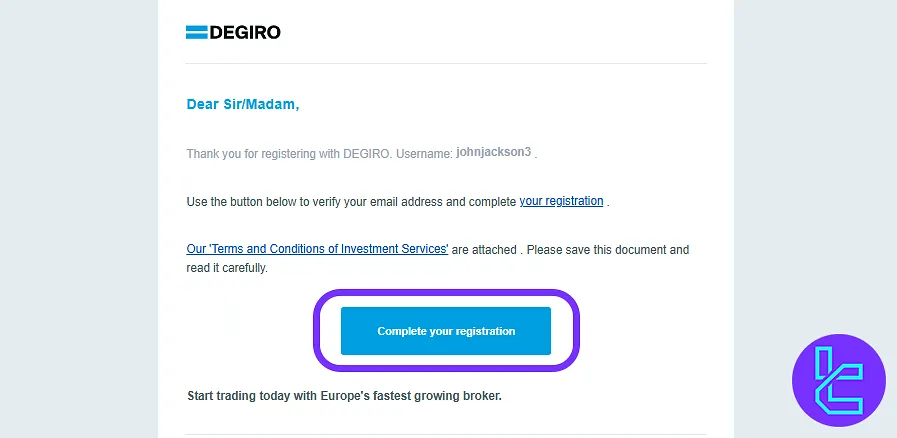Click the purple TC watermark logo
The width and height of the screenshot is (897, 438).
point(838,381)
